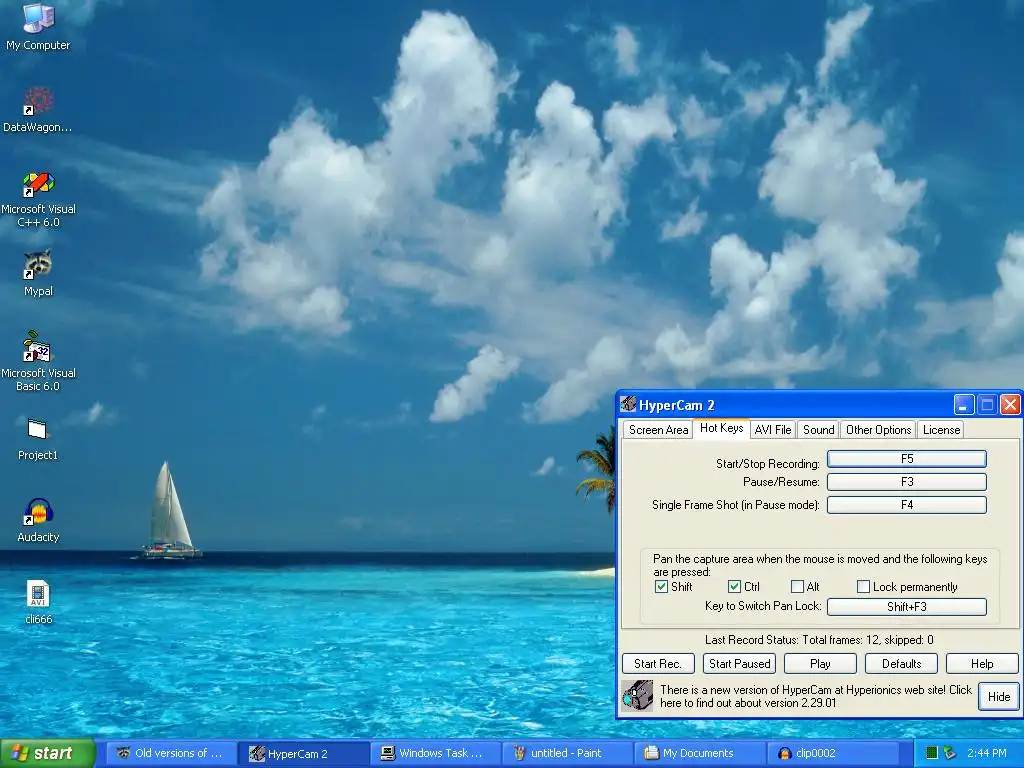The height and width of the screenshot is (768, 1024).
Task: Change the Pause/Resume hotkey F3
Action: [906, 482]
